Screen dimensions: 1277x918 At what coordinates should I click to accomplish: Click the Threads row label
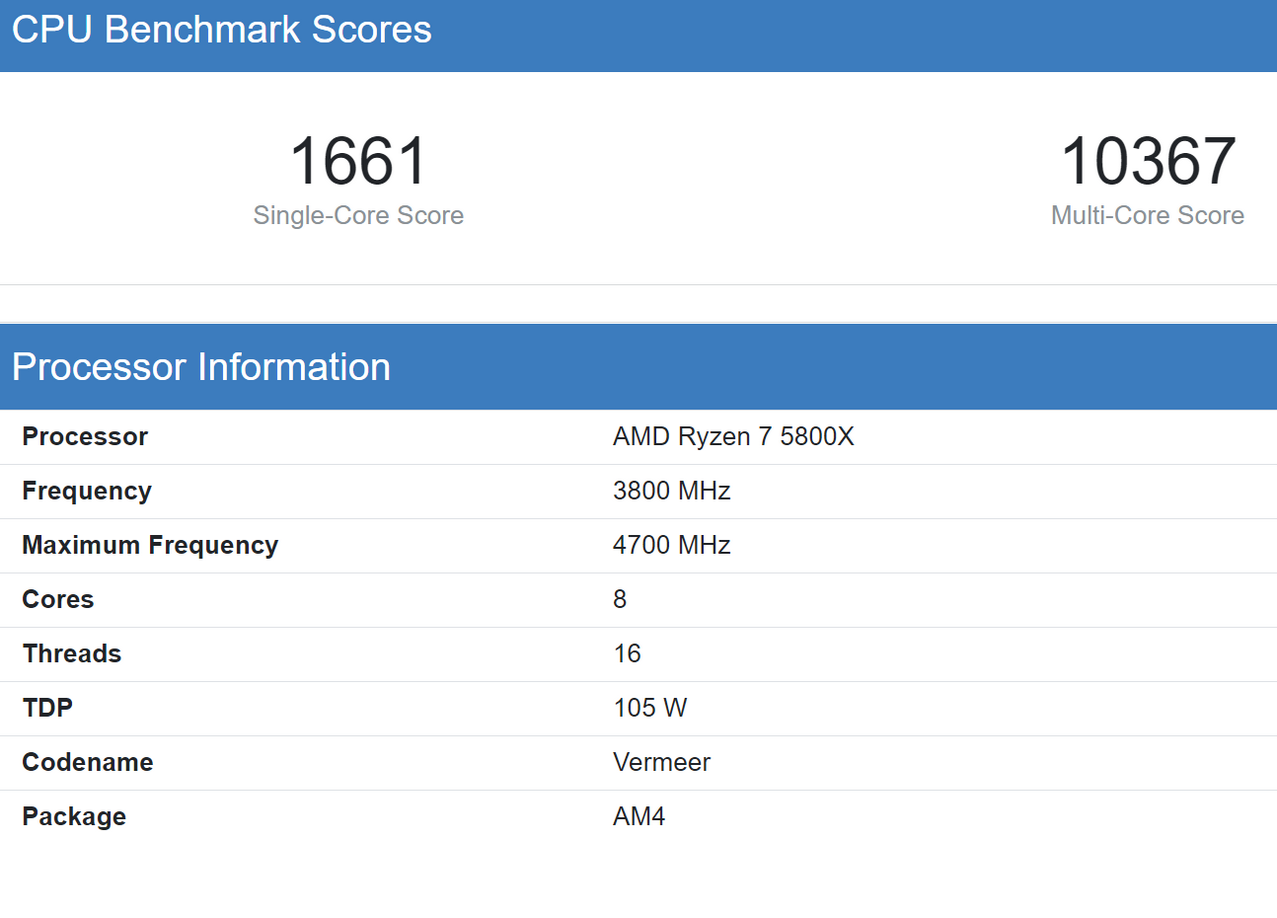[x=72, y=653]
